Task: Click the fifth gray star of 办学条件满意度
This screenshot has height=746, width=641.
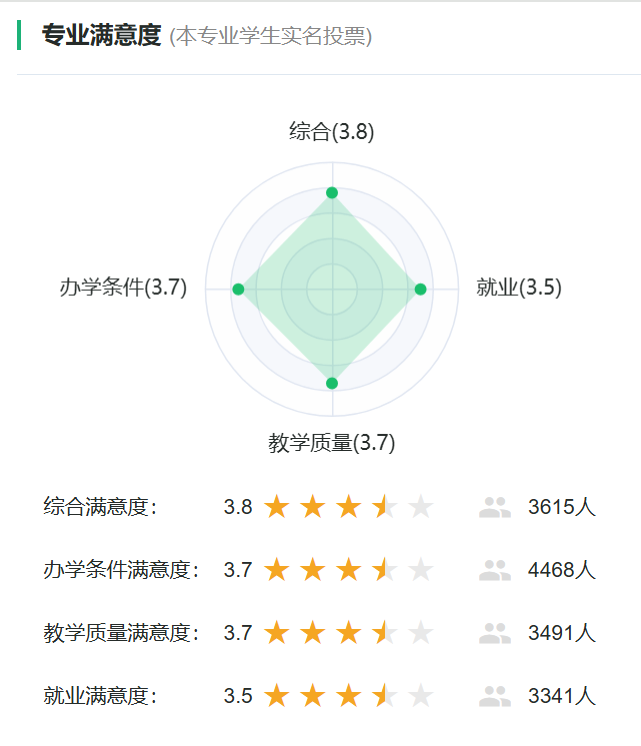Action: click(x=421, y=570)
